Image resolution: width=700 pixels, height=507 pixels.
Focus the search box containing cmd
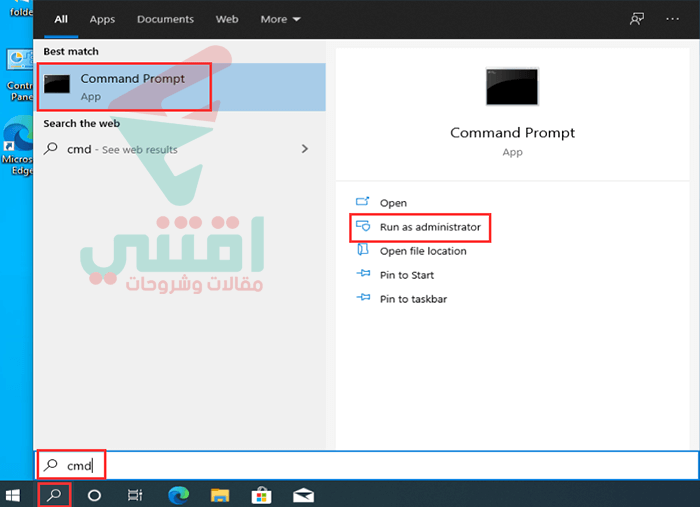tap(367, 465)
